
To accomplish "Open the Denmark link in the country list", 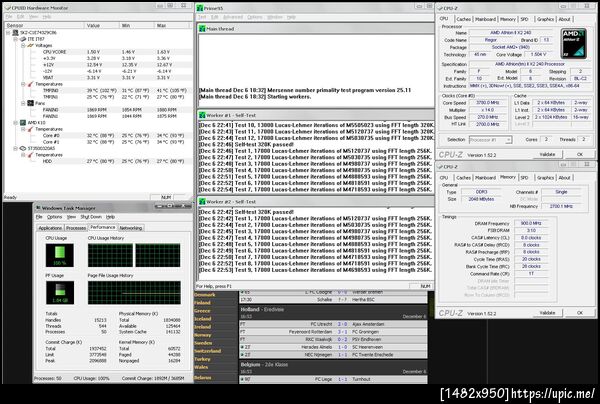I will coord(204,295).
